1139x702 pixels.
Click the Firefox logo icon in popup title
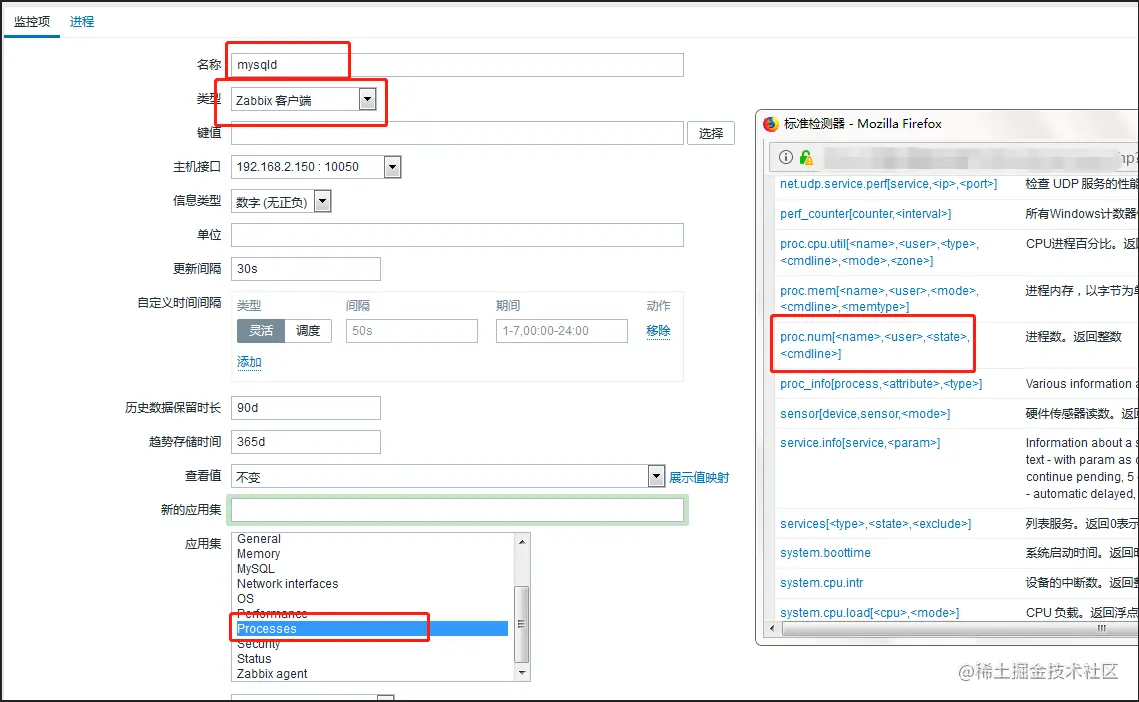point(771,124)
